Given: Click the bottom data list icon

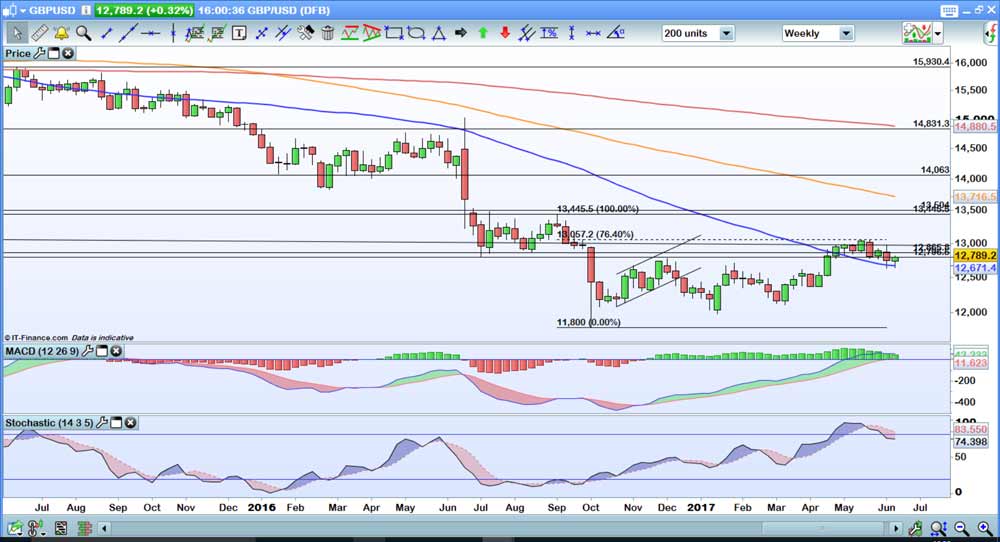Looking at the screenshot, I should (x=61, y=528).
